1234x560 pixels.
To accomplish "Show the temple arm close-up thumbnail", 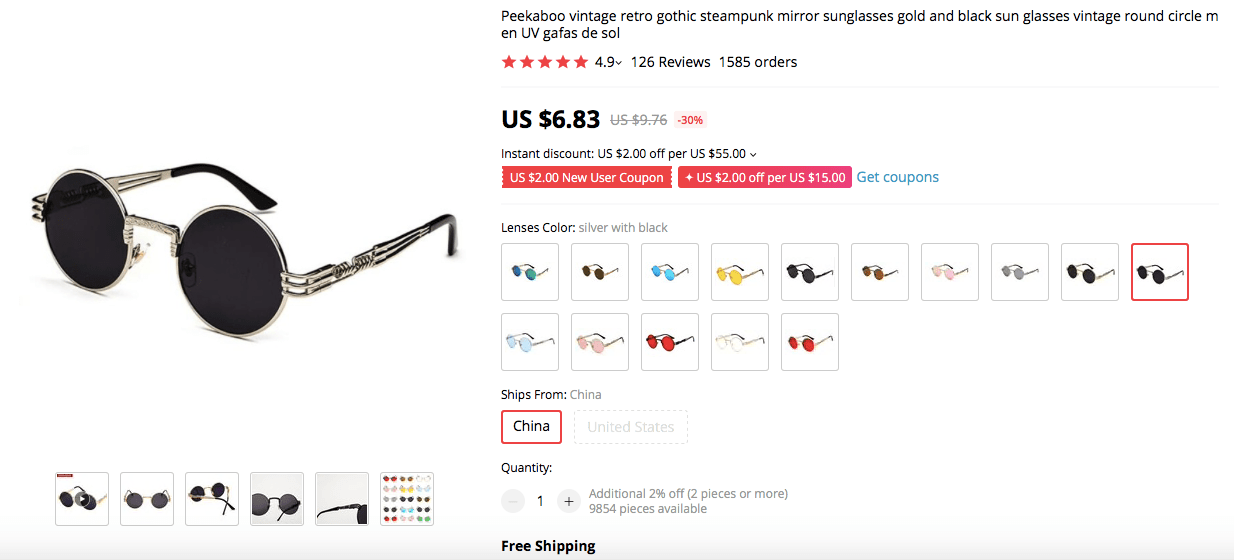I will [x=342, y=498].
